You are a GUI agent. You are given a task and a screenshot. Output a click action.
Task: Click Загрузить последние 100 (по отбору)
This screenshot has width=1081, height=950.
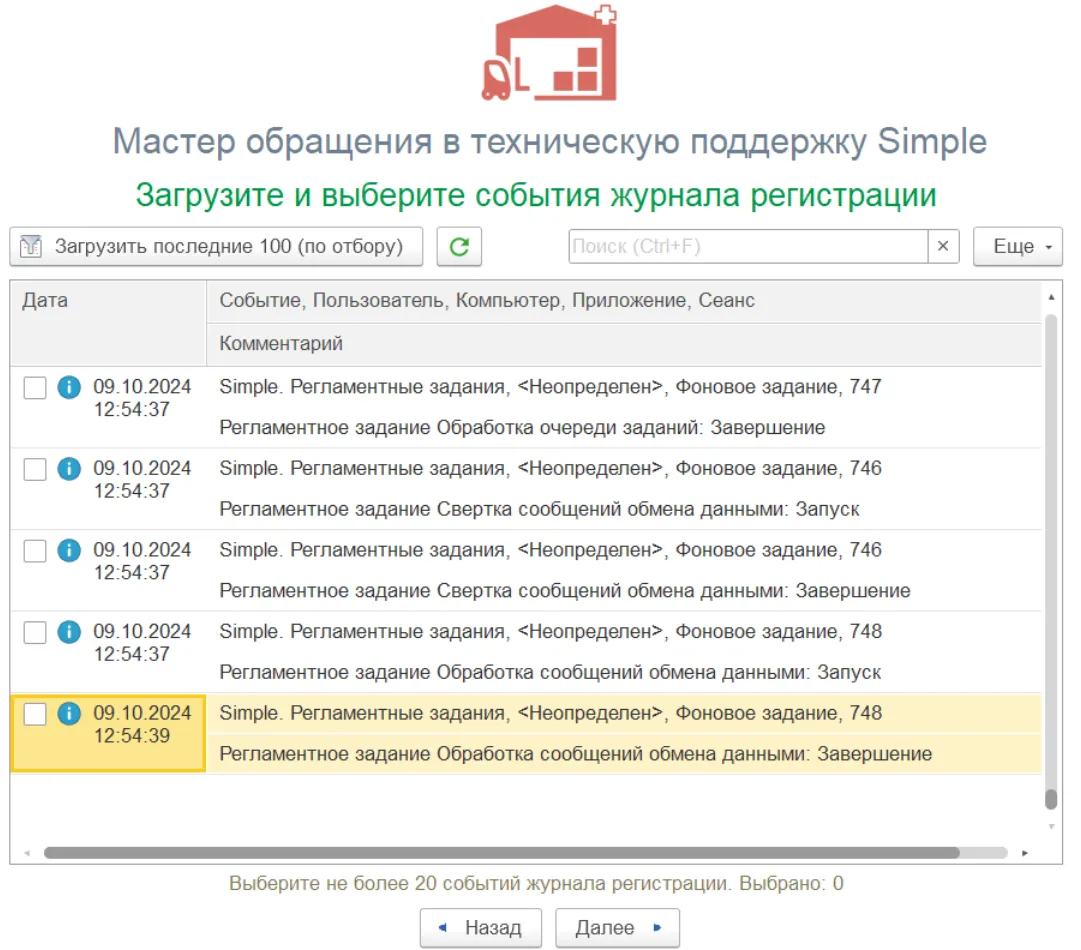pos(216,246)
